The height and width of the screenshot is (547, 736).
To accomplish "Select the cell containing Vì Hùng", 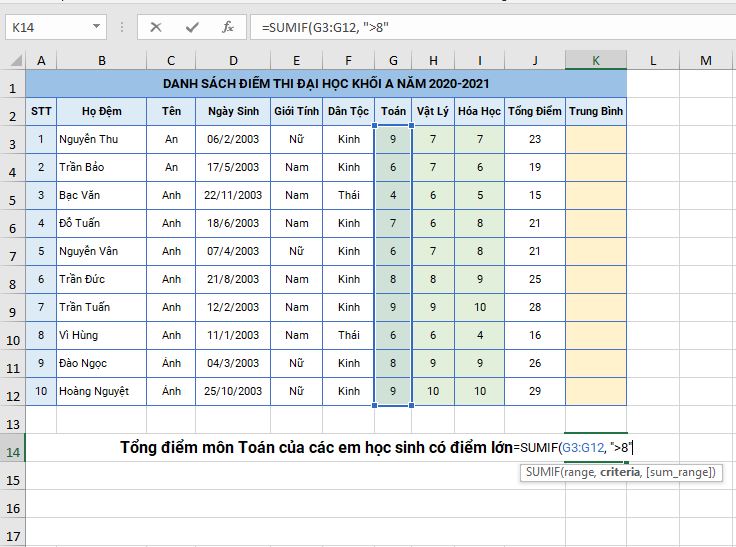I will tap(102, 336).
